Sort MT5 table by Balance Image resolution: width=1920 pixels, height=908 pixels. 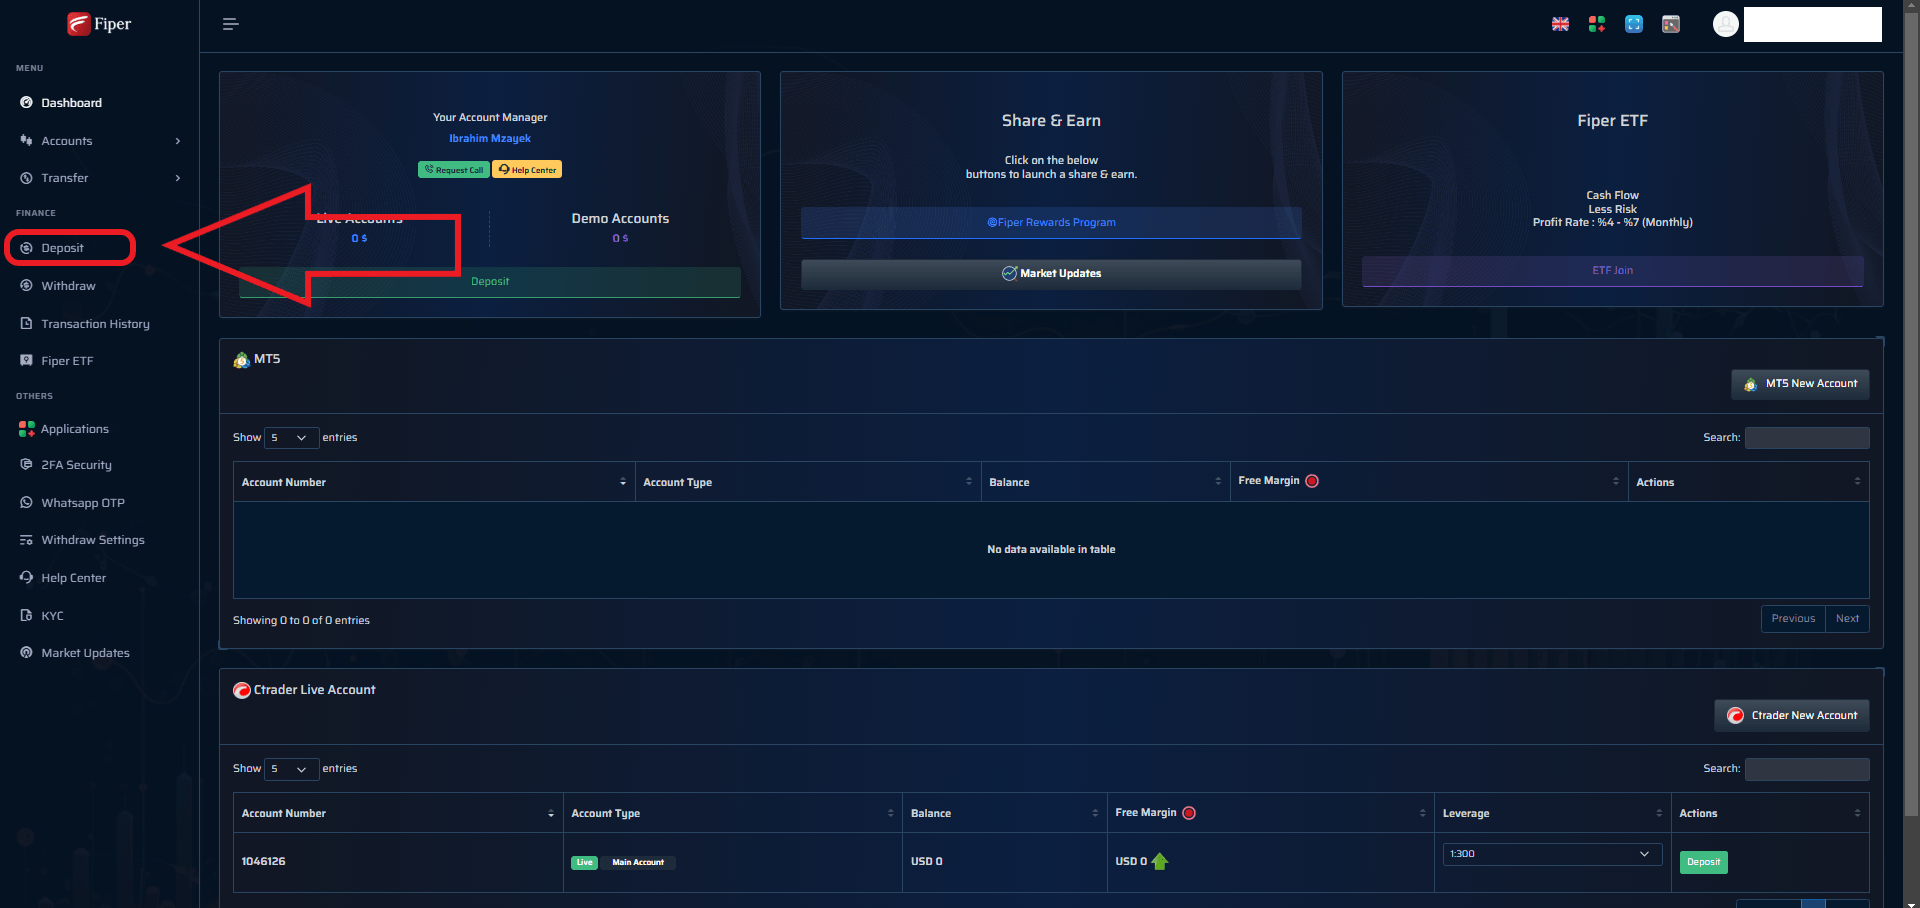(x=1105, y=482)
